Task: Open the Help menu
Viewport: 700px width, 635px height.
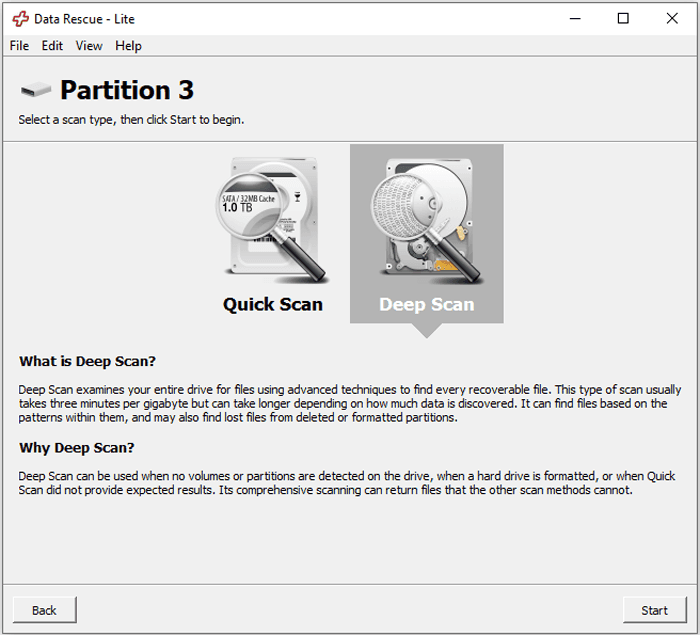Action: 129,46
